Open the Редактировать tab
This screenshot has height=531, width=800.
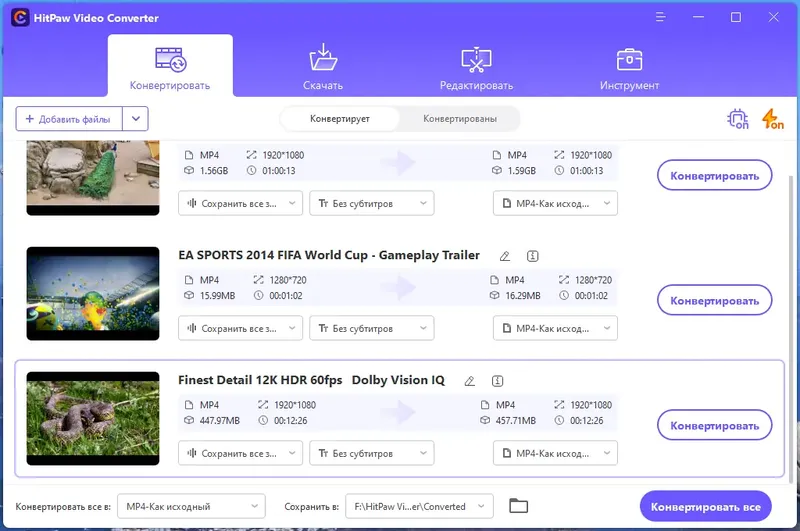point(476,66)
